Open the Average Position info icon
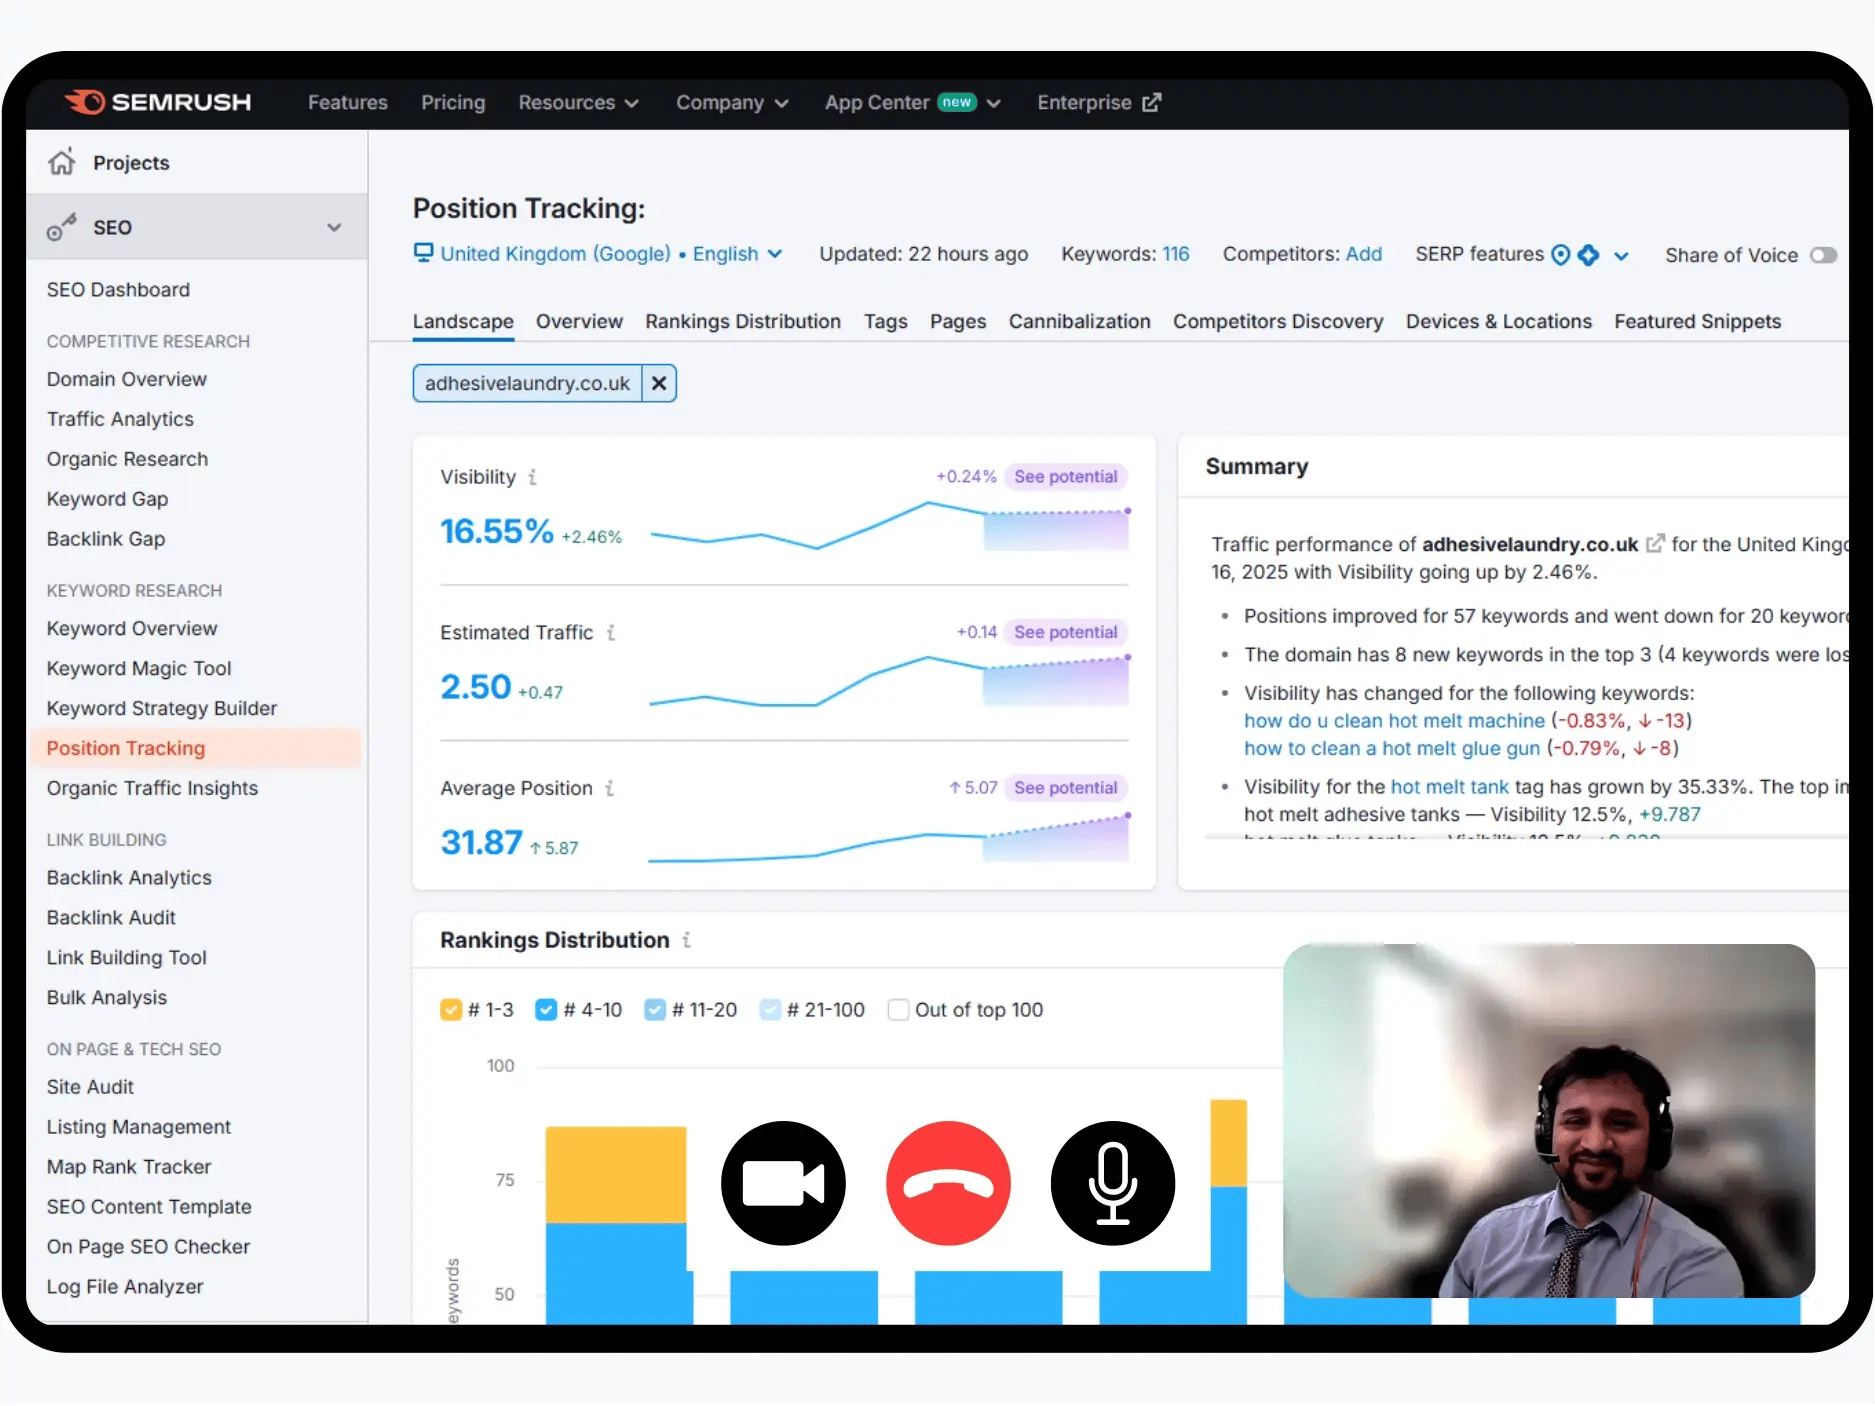This screenshot has width=1875, height=1406. coord(609,788)
